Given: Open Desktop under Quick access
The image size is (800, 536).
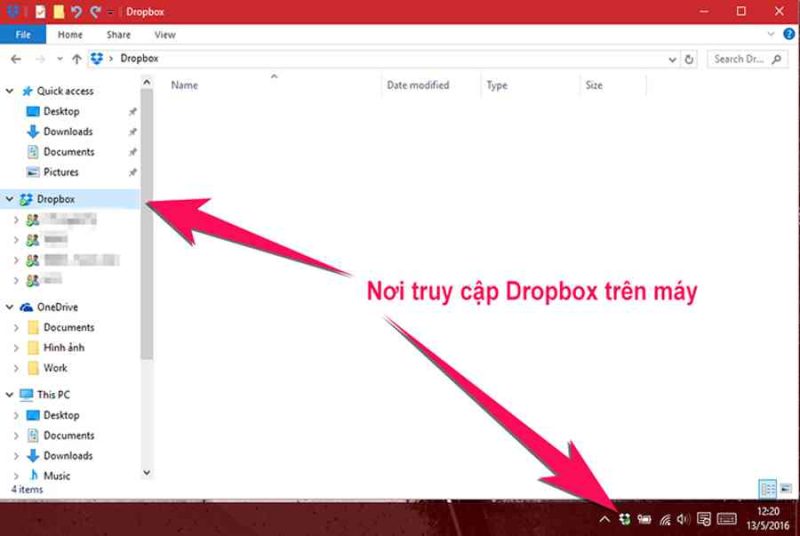Looking at the screenshot, I should coord(61,111).
